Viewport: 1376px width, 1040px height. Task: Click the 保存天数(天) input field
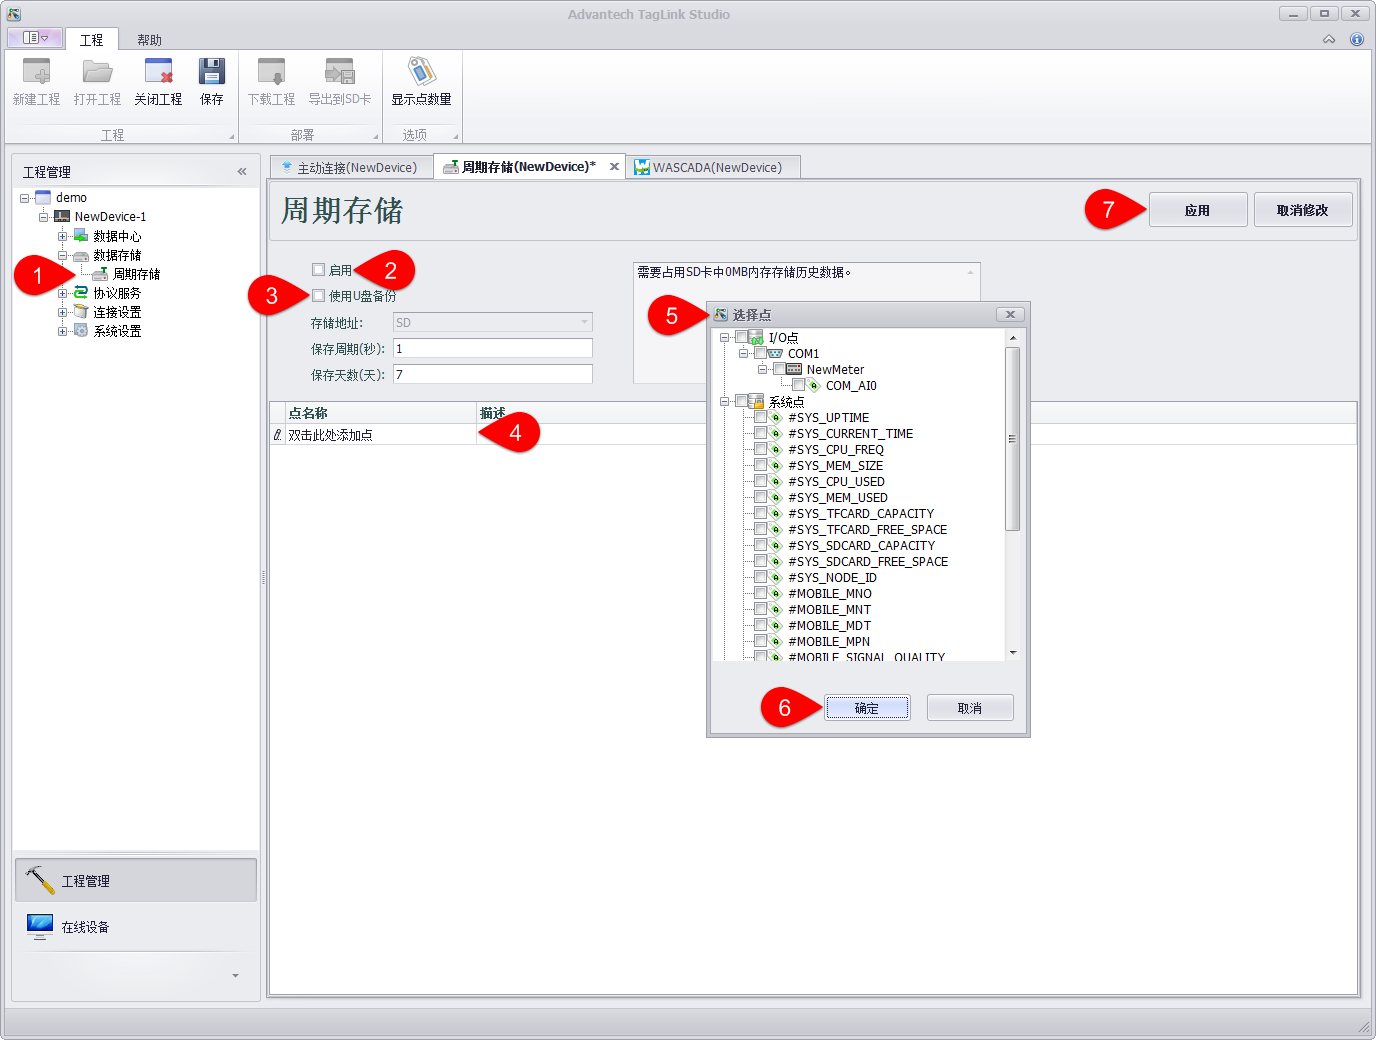click(492, 374)
